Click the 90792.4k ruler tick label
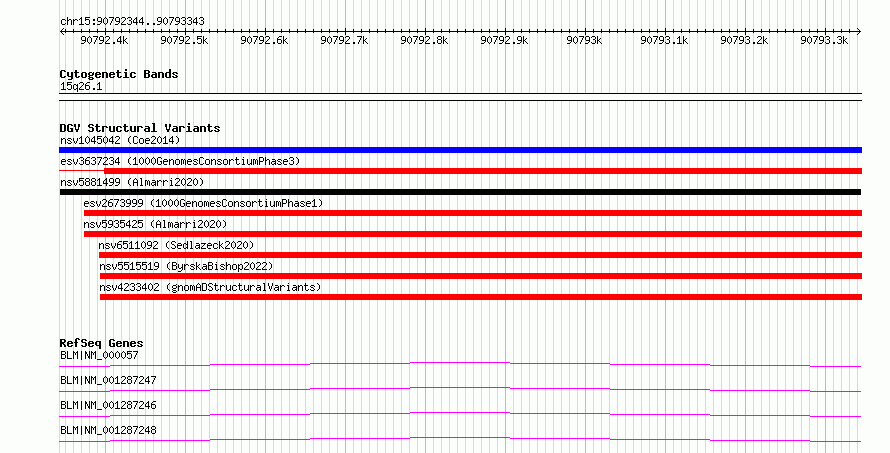890x453 pixels. [x=104, y=40]
